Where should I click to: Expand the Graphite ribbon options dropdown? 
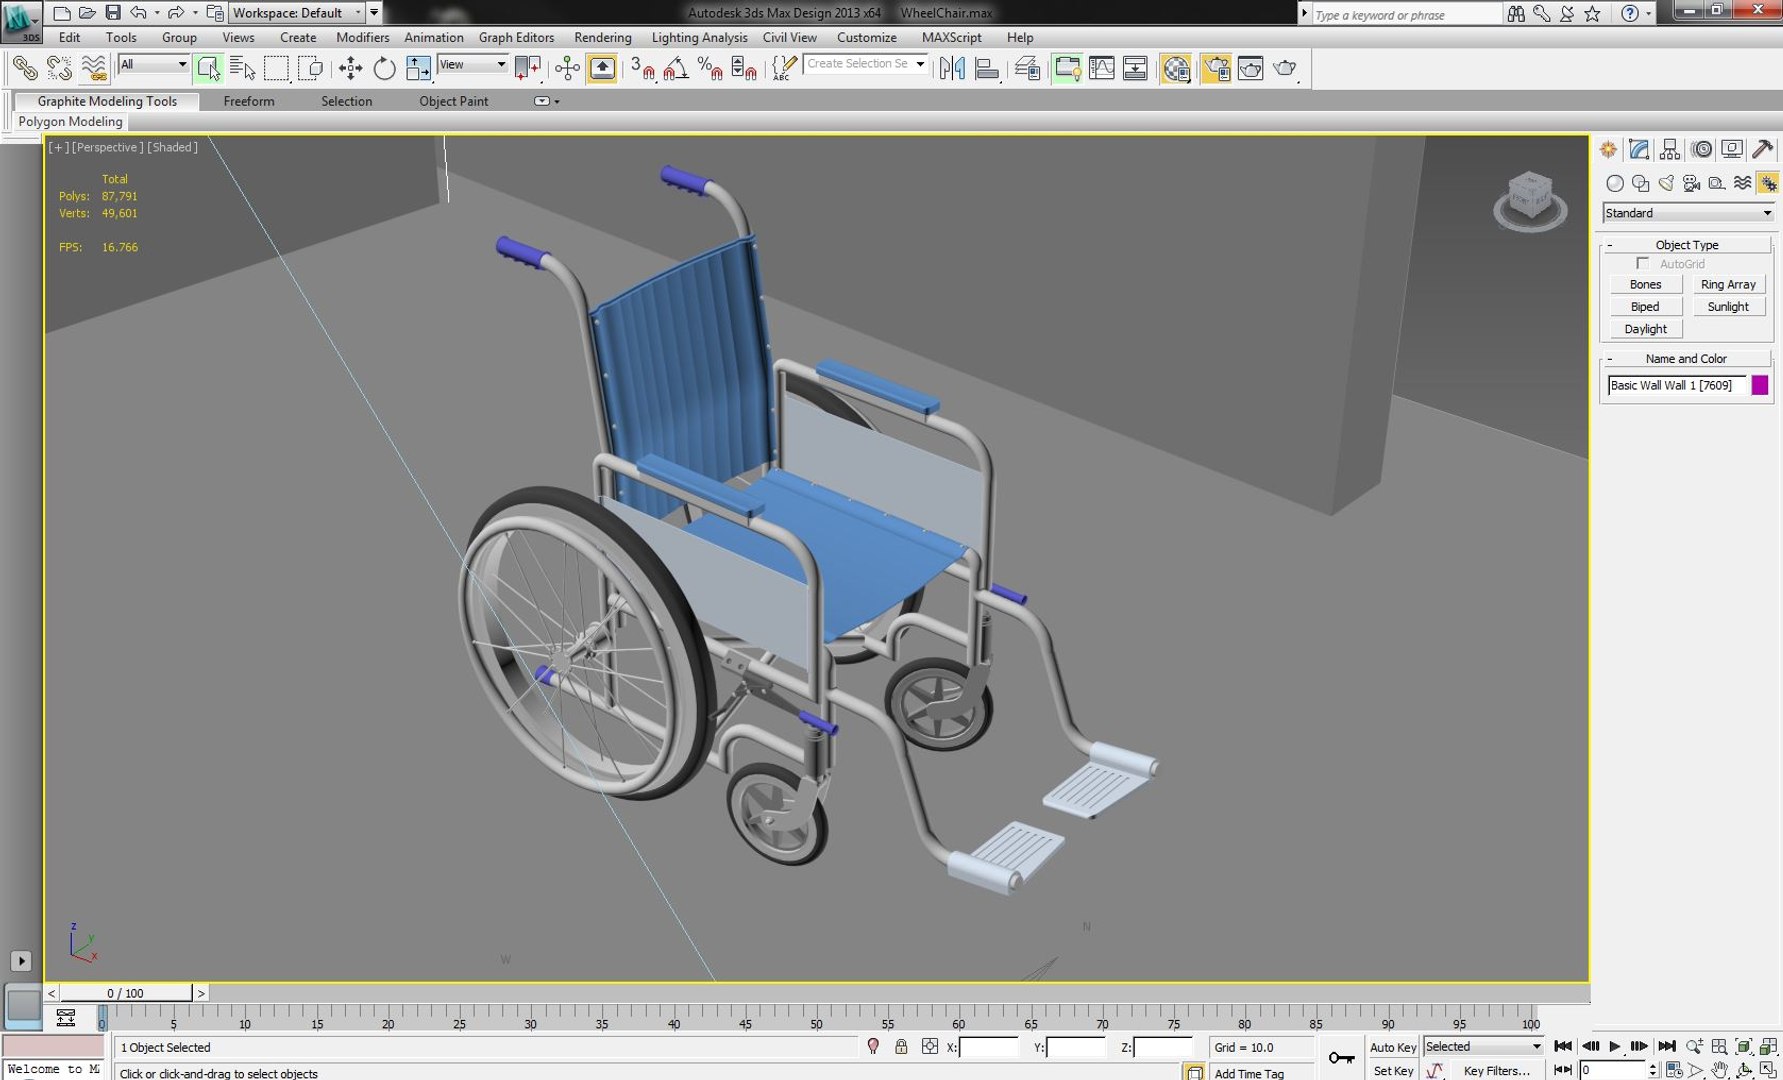[546, 101]
